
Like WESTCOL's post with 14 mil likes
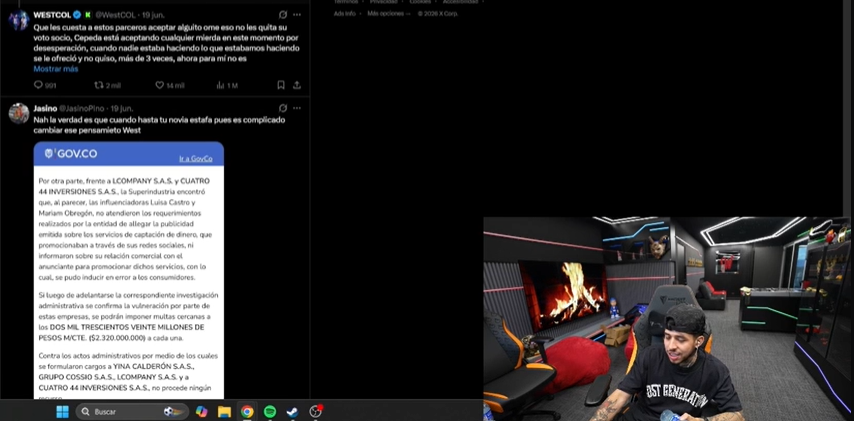[x=160, y=85]
